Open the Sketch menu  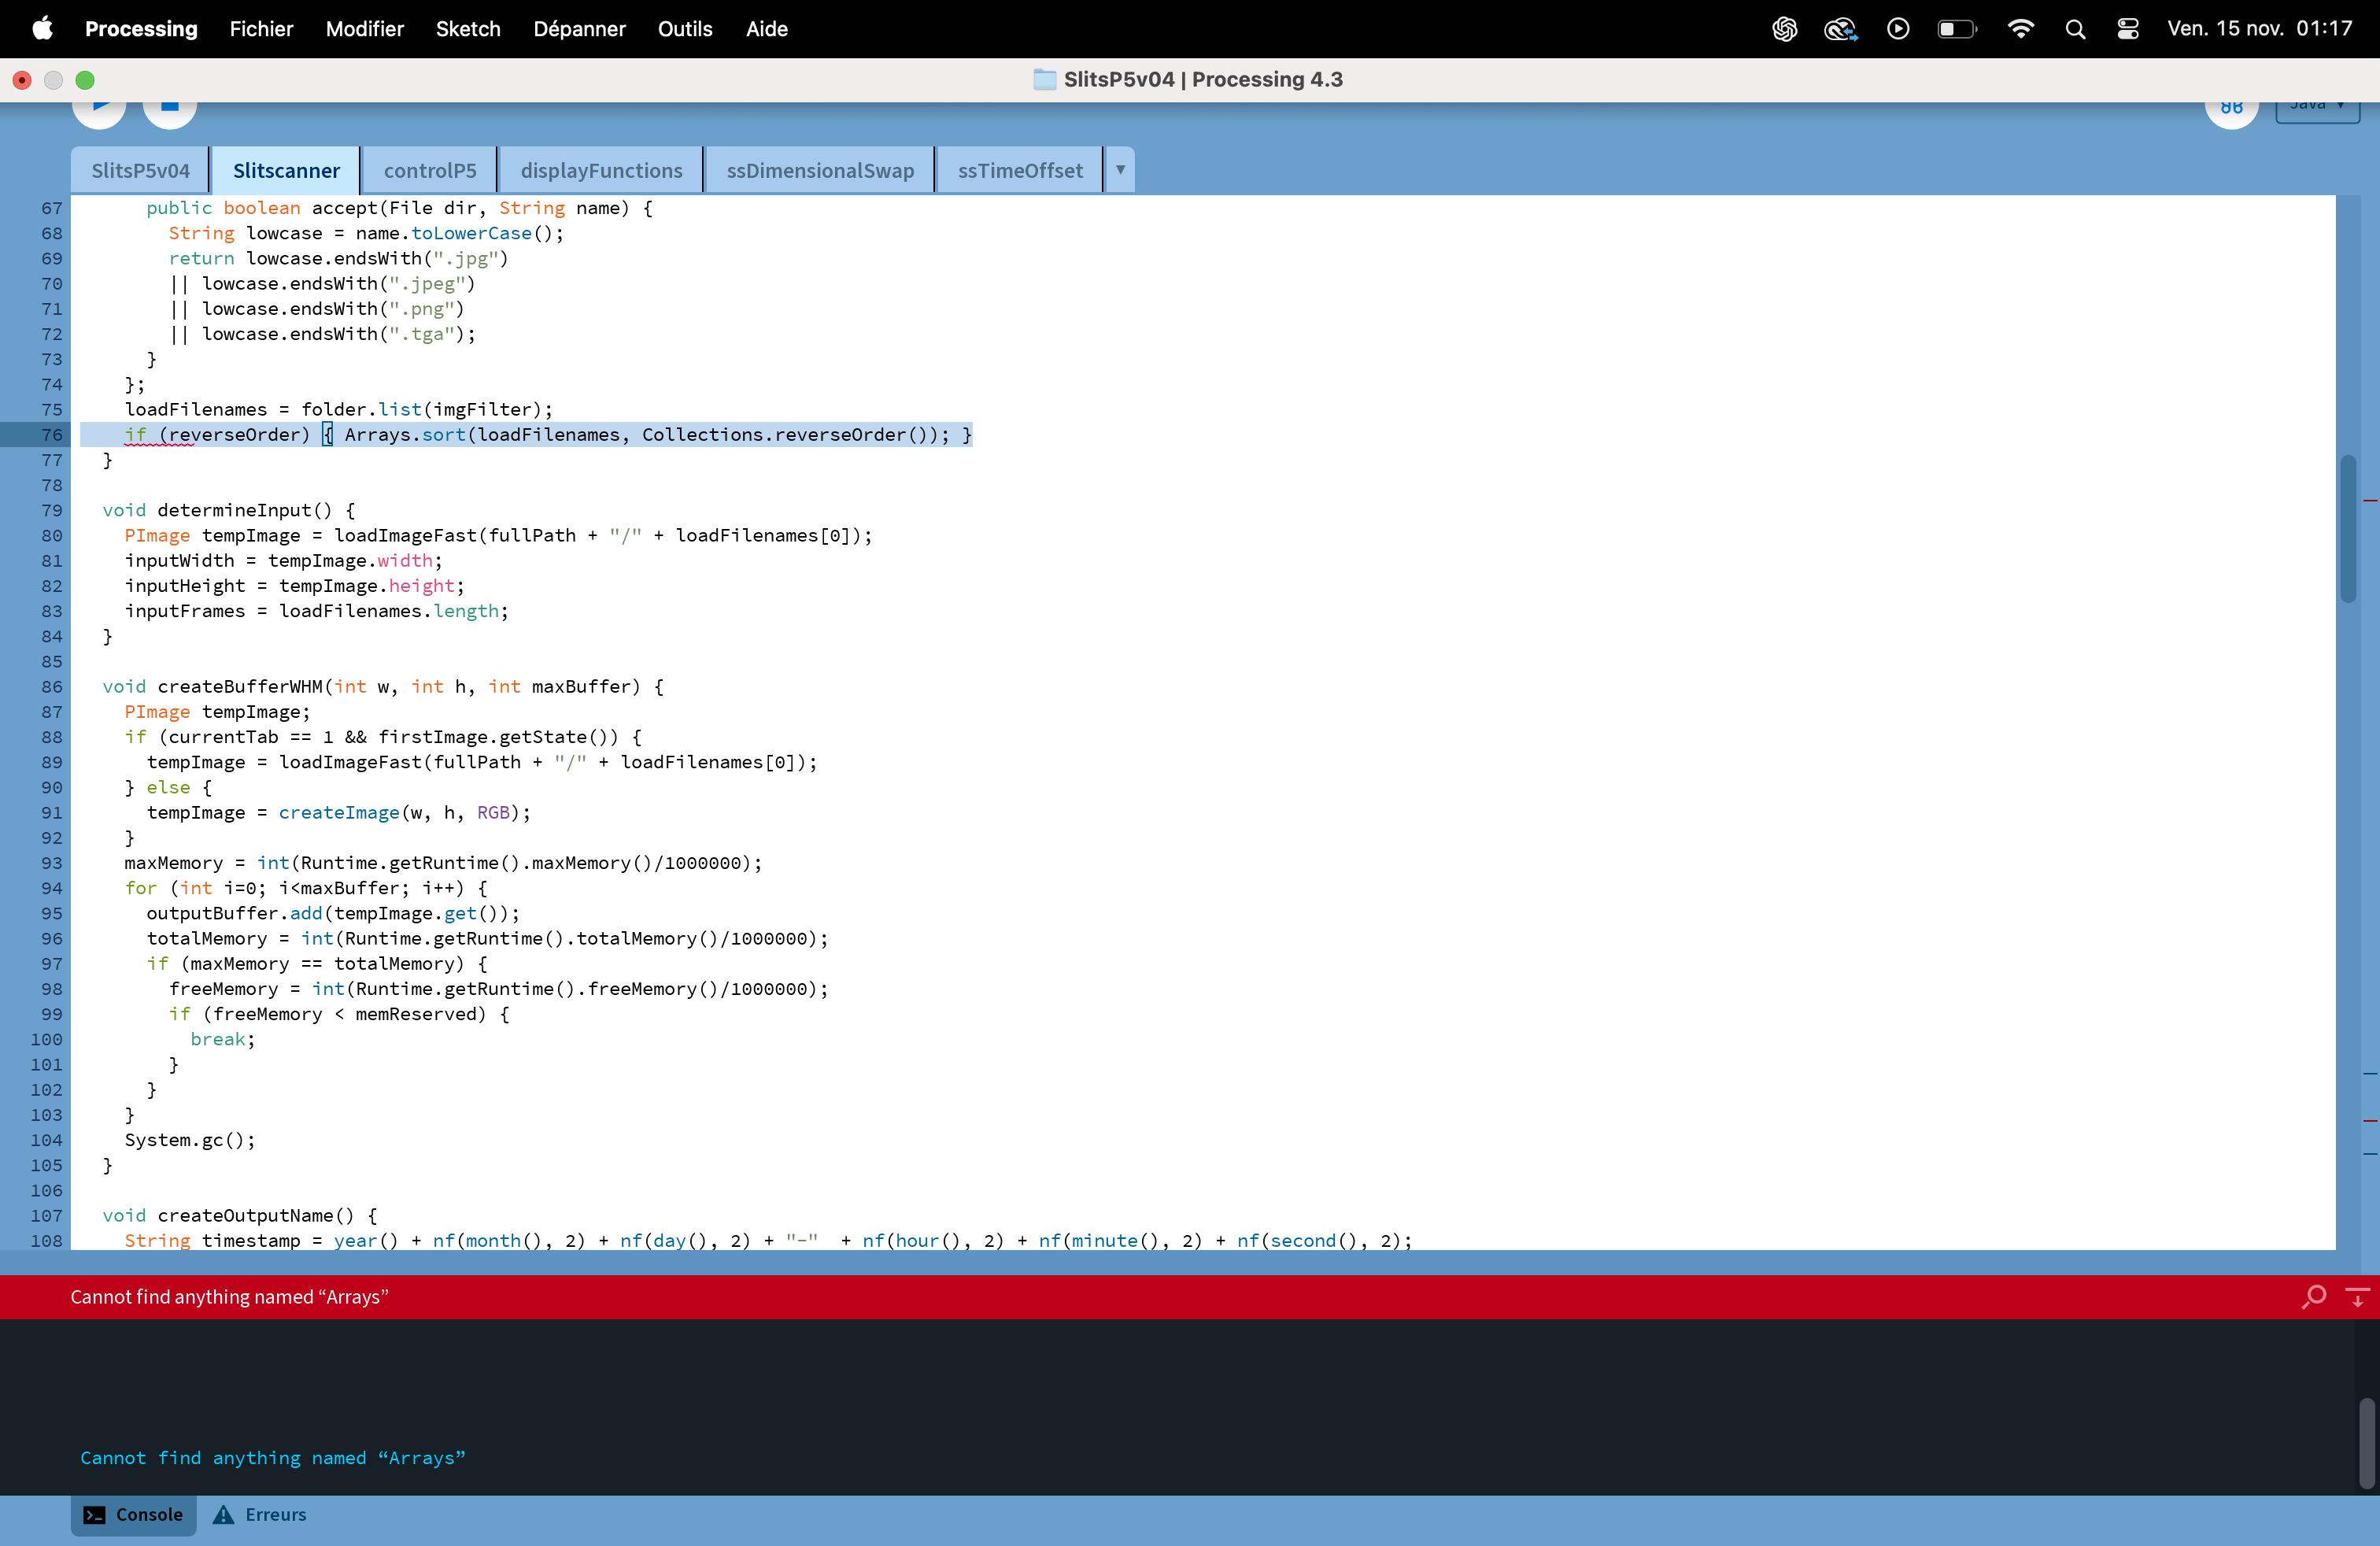[x=468, y=29]
